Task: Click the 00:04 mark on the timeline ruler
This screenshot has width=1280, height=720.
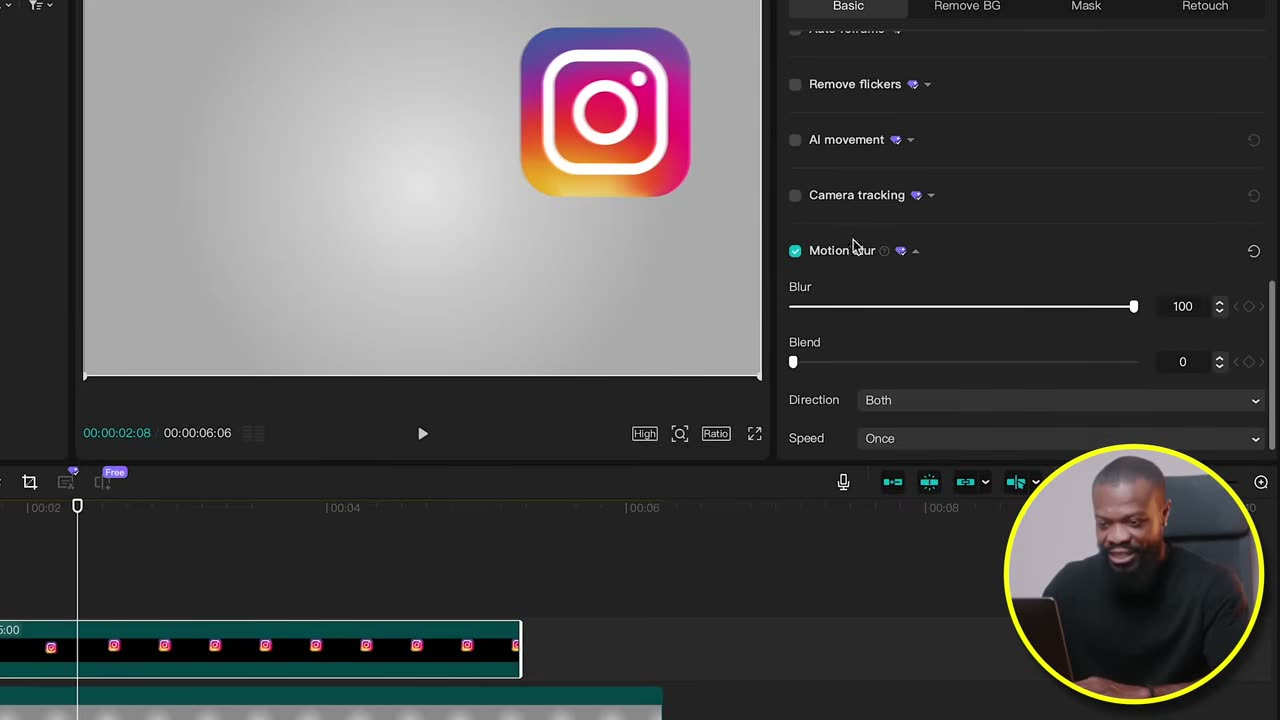Action: tap(344, 508)
